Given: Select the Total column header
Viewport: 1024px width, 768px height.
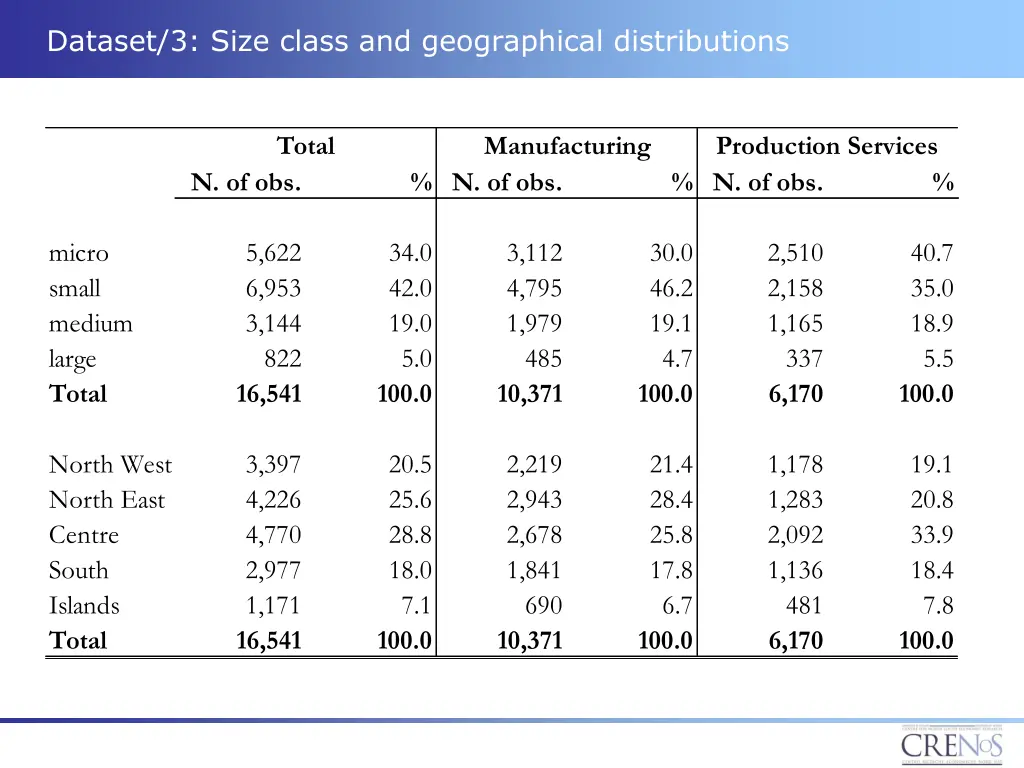Looking at the screenshot, I should click(x=306, y=146).
